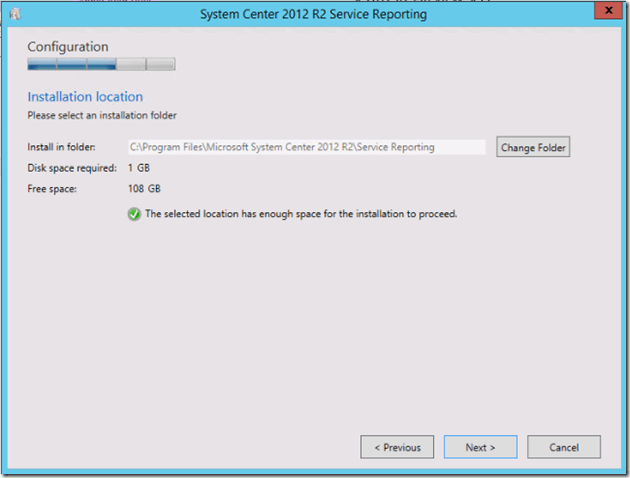Click the enough space confirmation message

(x=301, y=213)
